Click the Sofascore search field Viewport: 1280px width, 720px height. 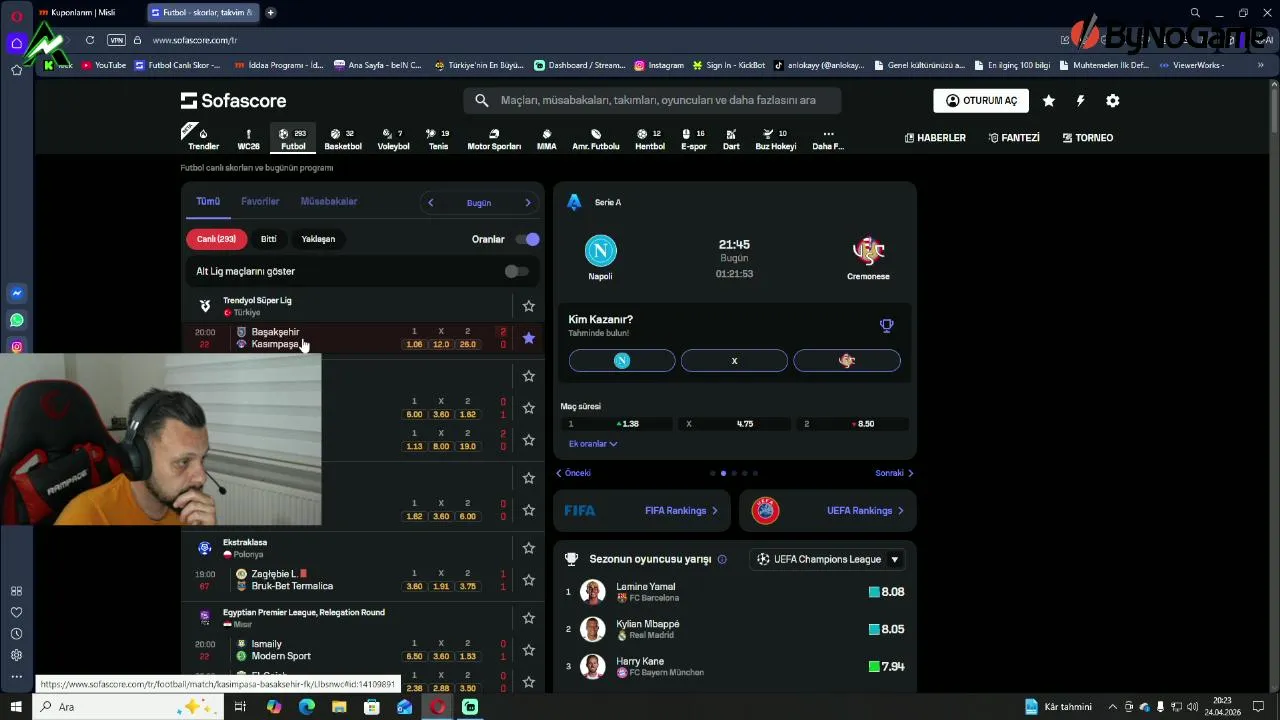click(x=652, y=101)
